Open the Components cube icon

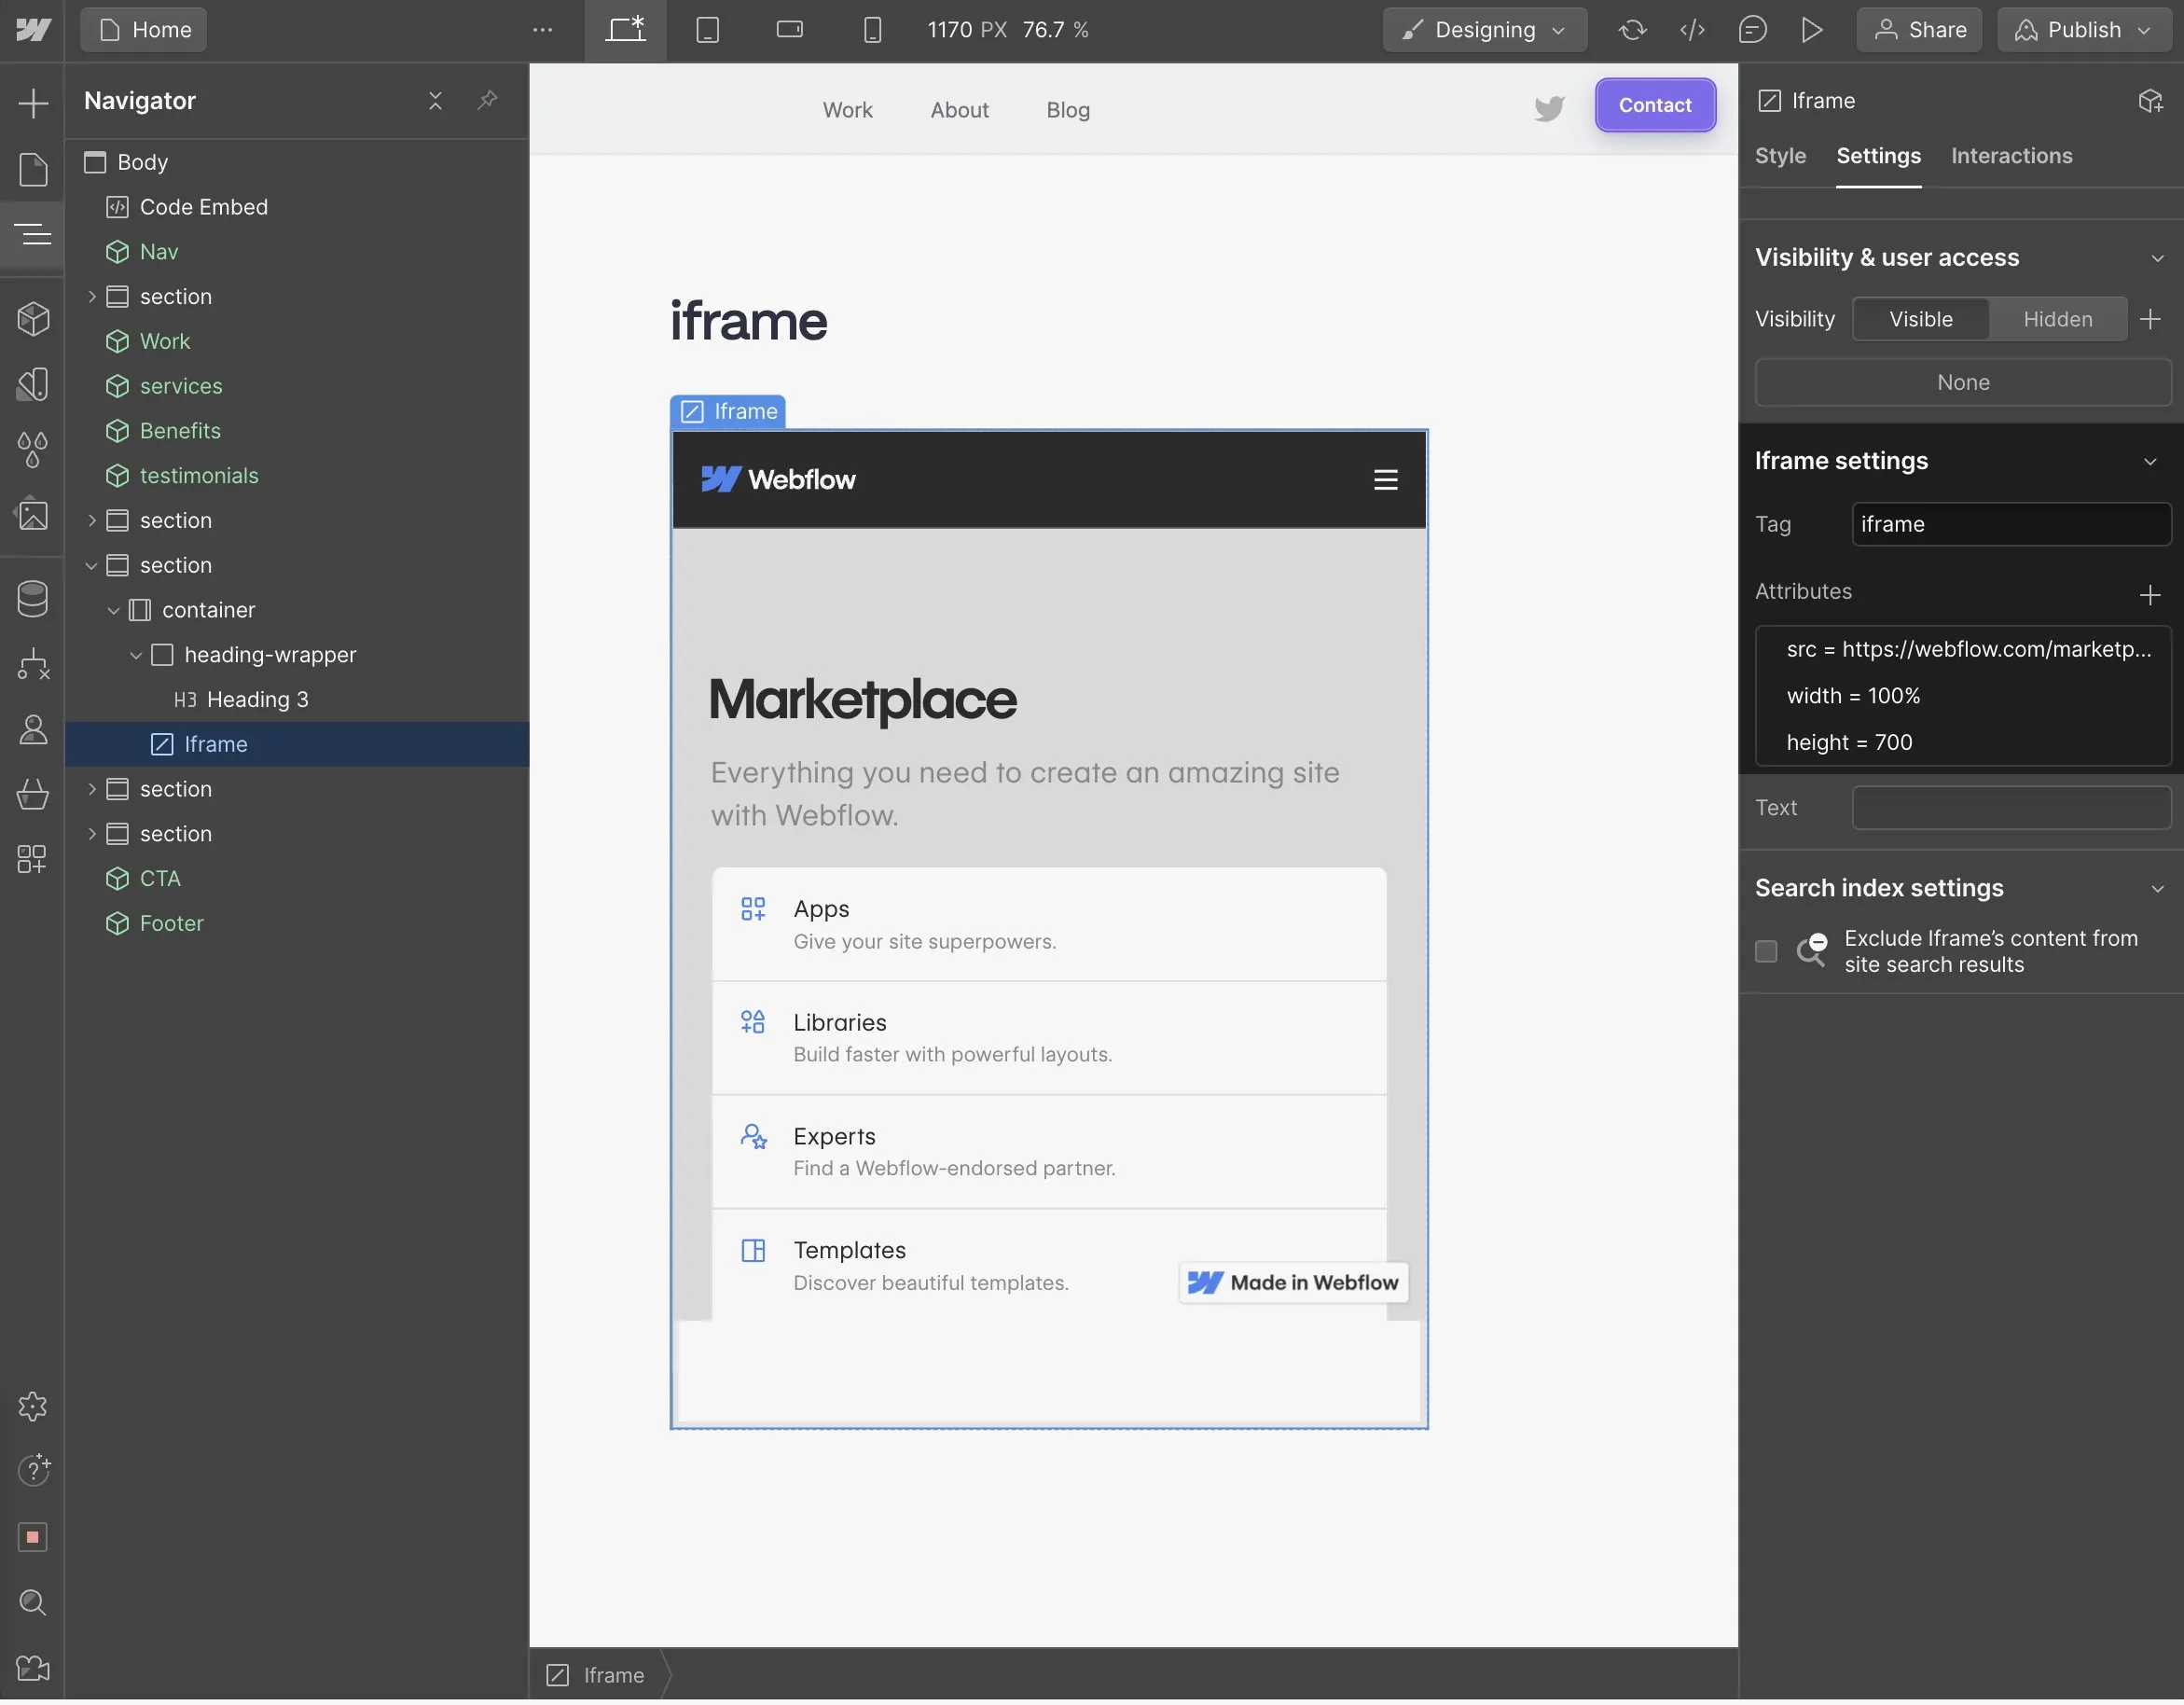33,319
